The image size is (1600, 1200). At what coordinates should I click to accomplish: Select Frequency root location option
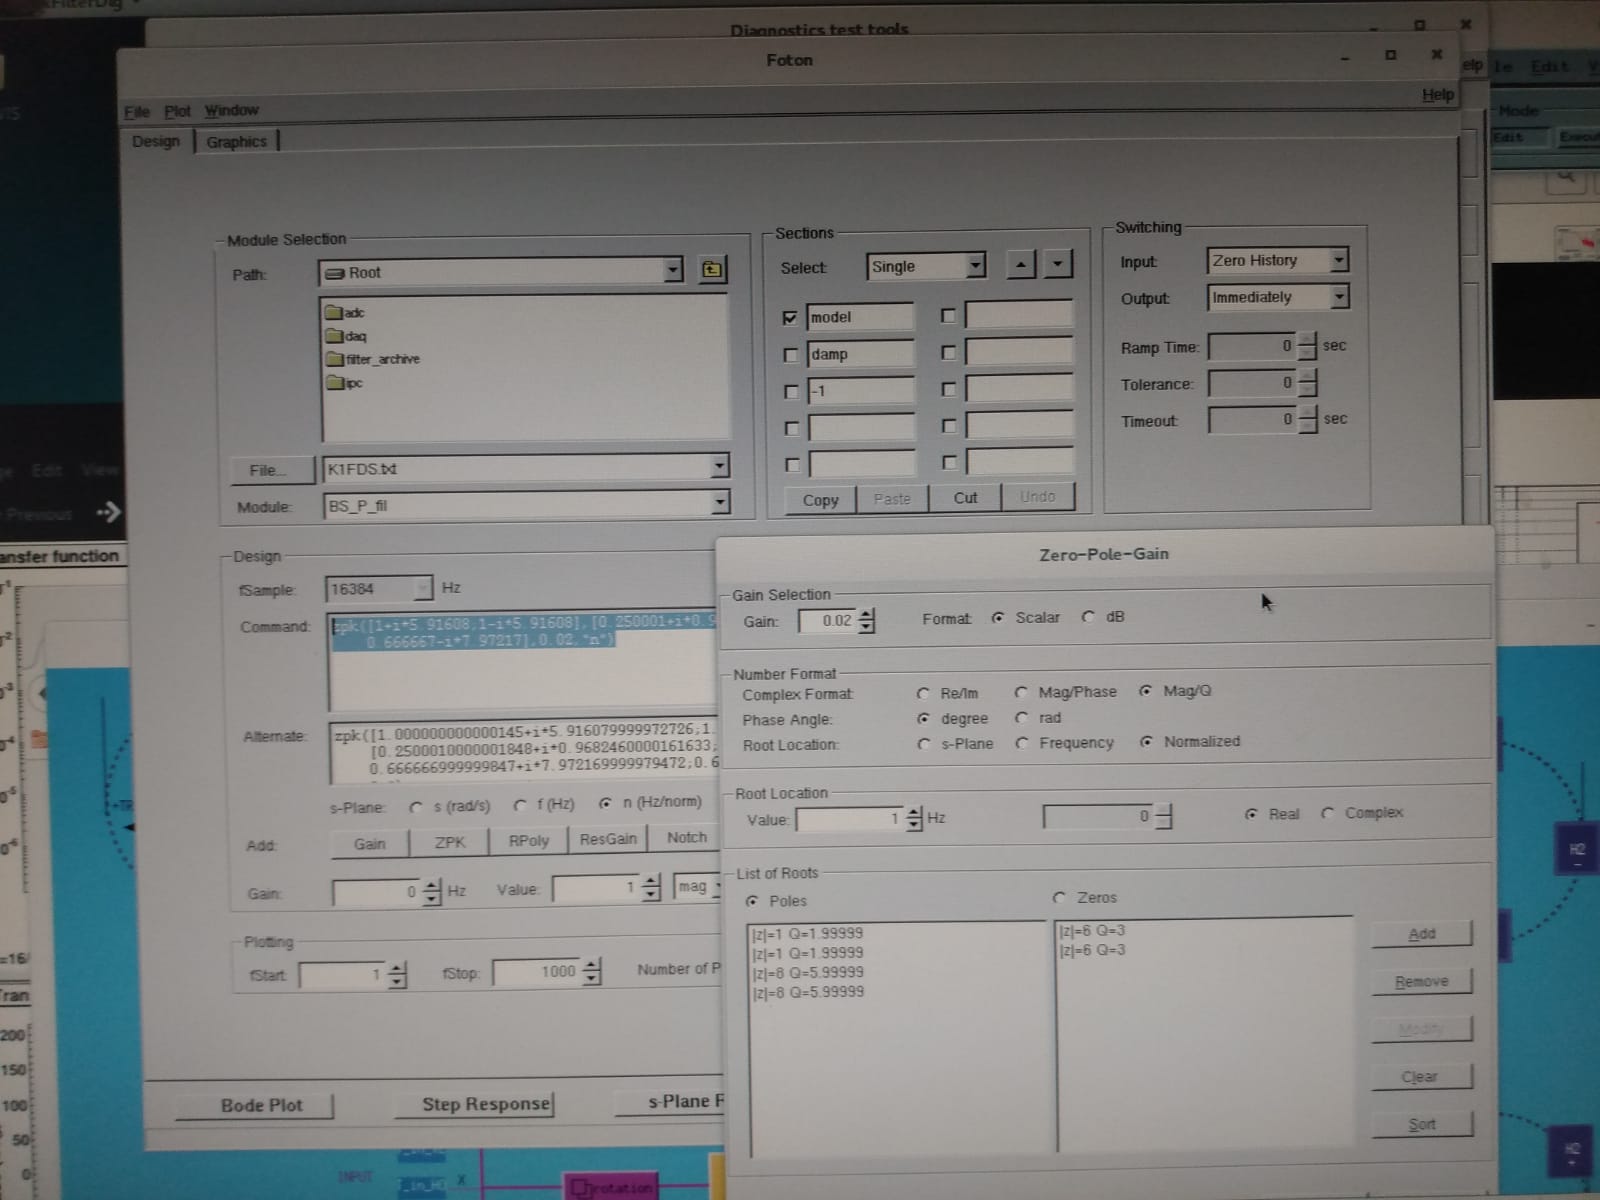(x=1021, y=743)
